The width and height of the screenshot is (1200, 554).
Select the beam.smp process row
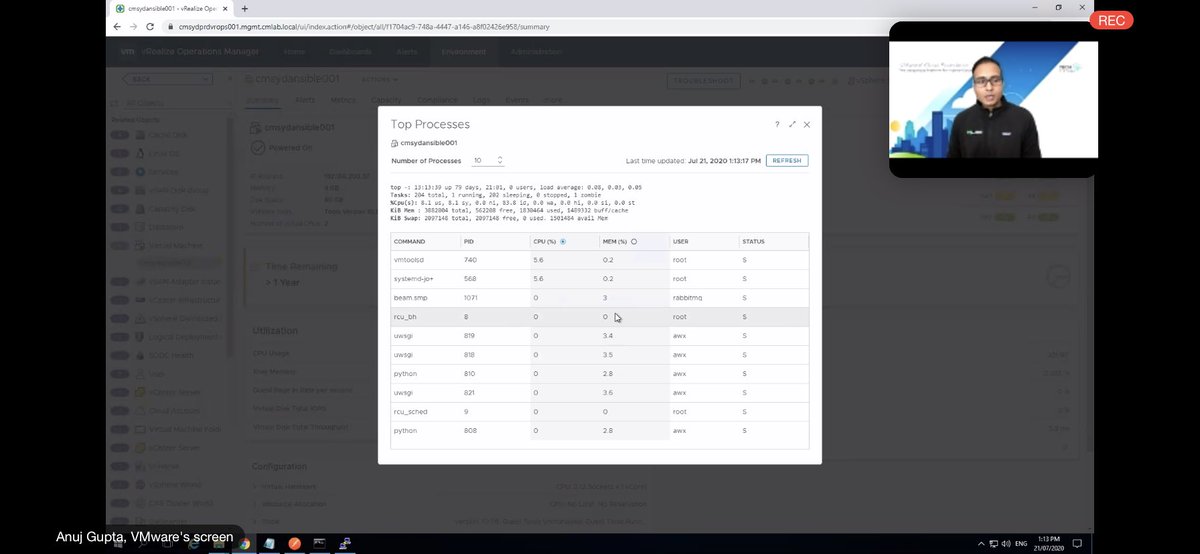click(x=599, y=298)
